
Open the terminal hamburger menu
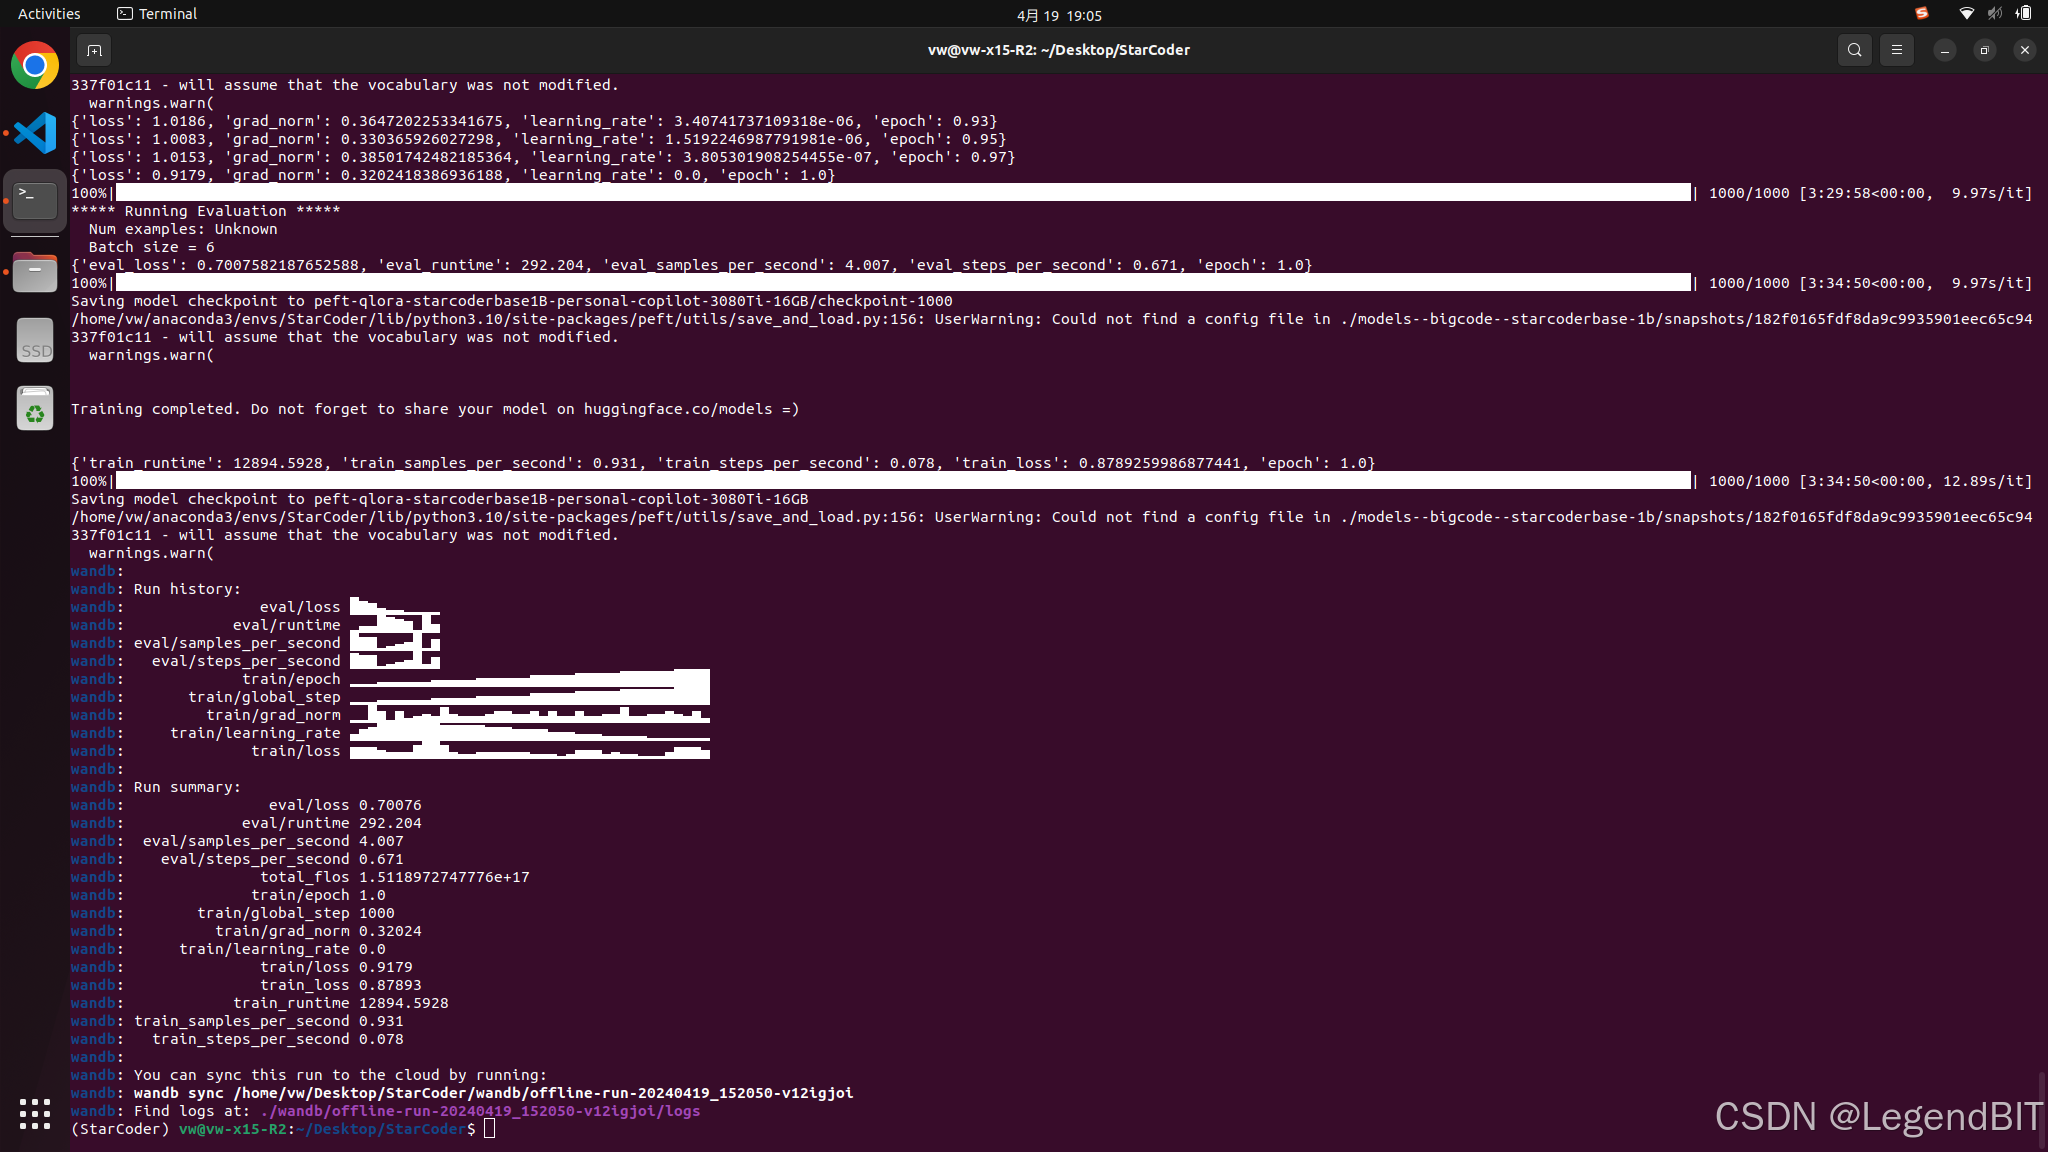(x=1896, y=50)
